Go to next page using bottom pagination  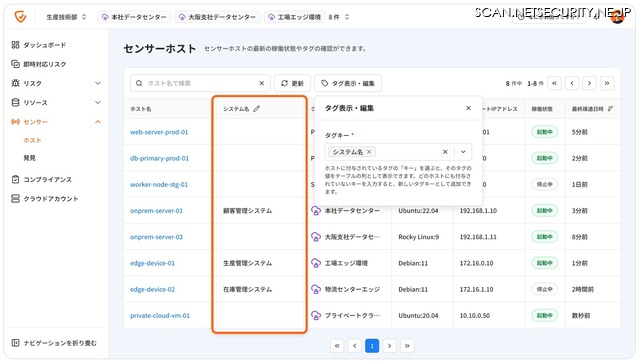point(389,346)
